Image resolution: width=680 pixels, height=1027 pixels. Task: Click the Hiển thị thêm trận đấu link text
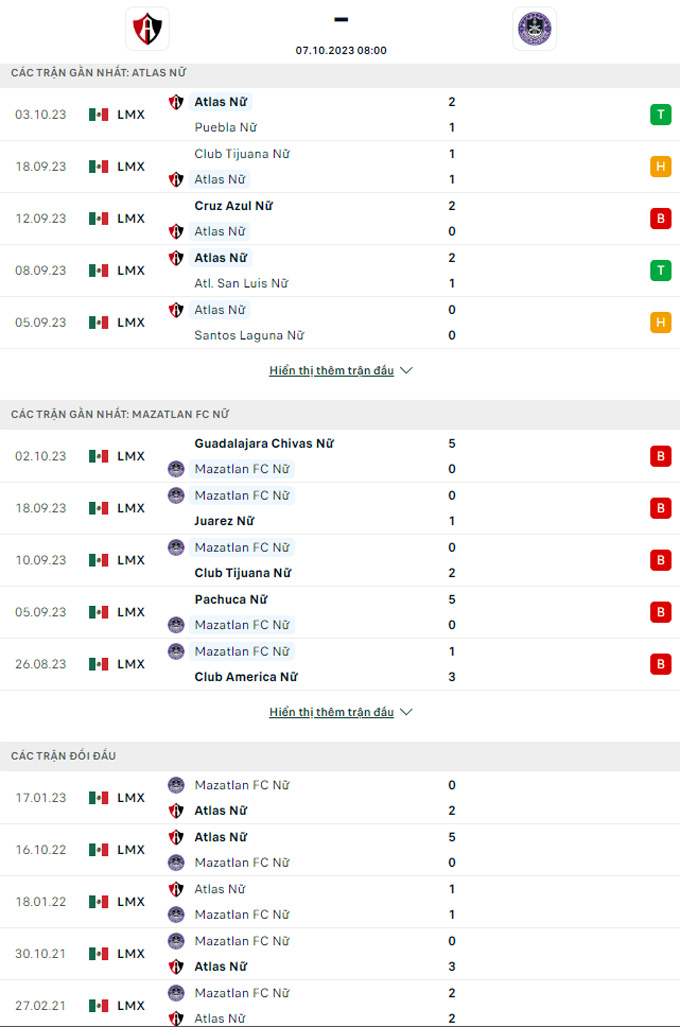pyautogui.click(x=330, y=370)
